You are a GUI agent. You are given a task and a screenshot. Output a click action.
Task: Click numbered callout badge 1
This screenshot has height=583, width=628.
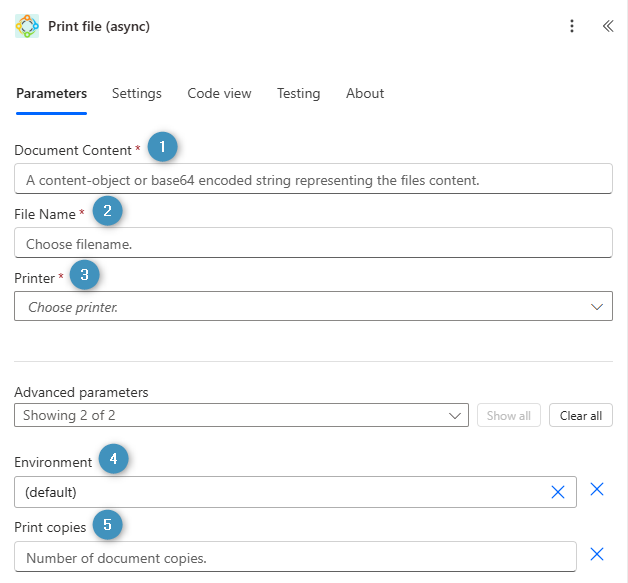click(162, 147)
